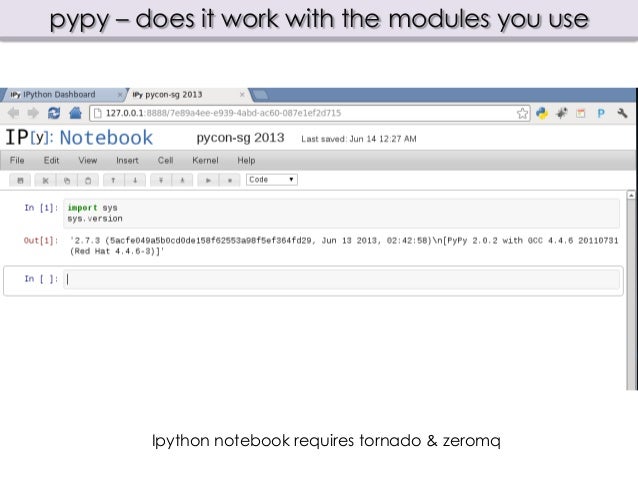This screenshot has height=479, width=638.
Task: Click the browser back arrow
Action: point(13,113)
